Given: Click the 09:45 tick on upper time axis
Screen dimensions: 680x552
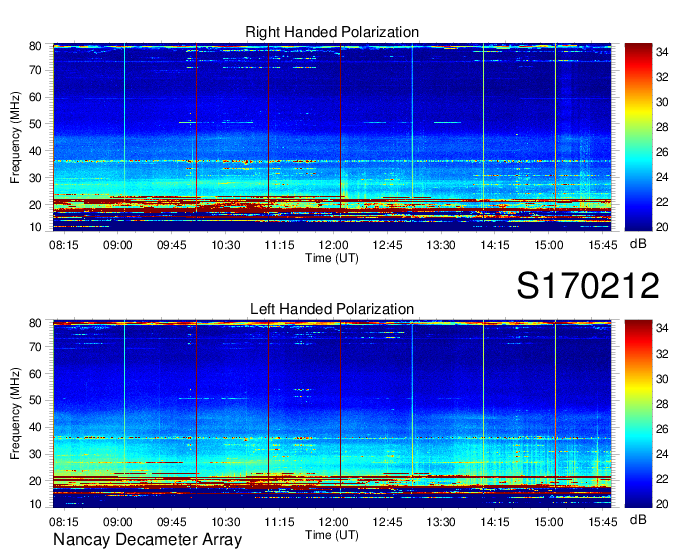Looking at the screenshot, I should click(172, 245).
